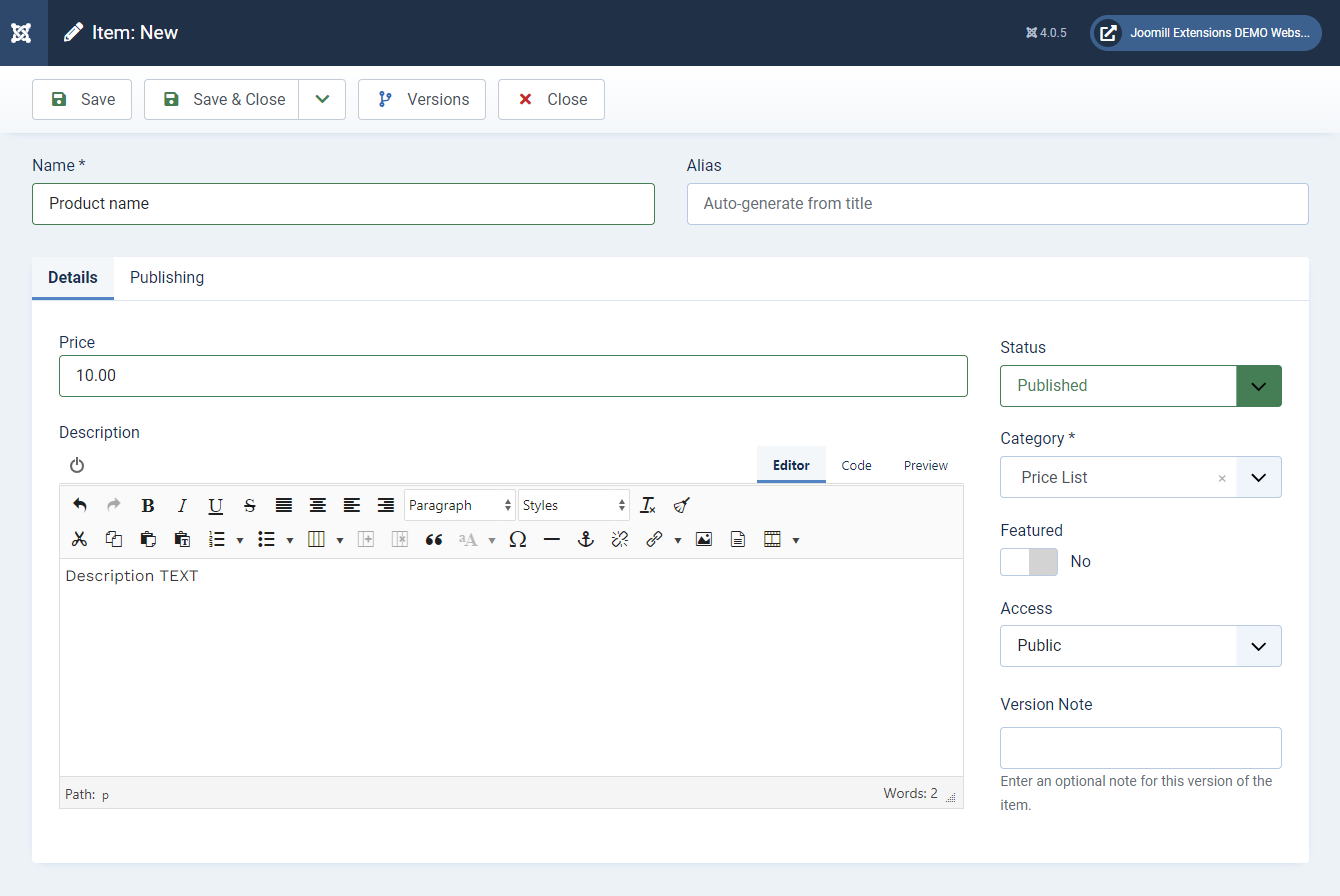Click the blockquote icon
Image resolution: width=1340 pixels, height=896 pixels.
coord(434,540)
